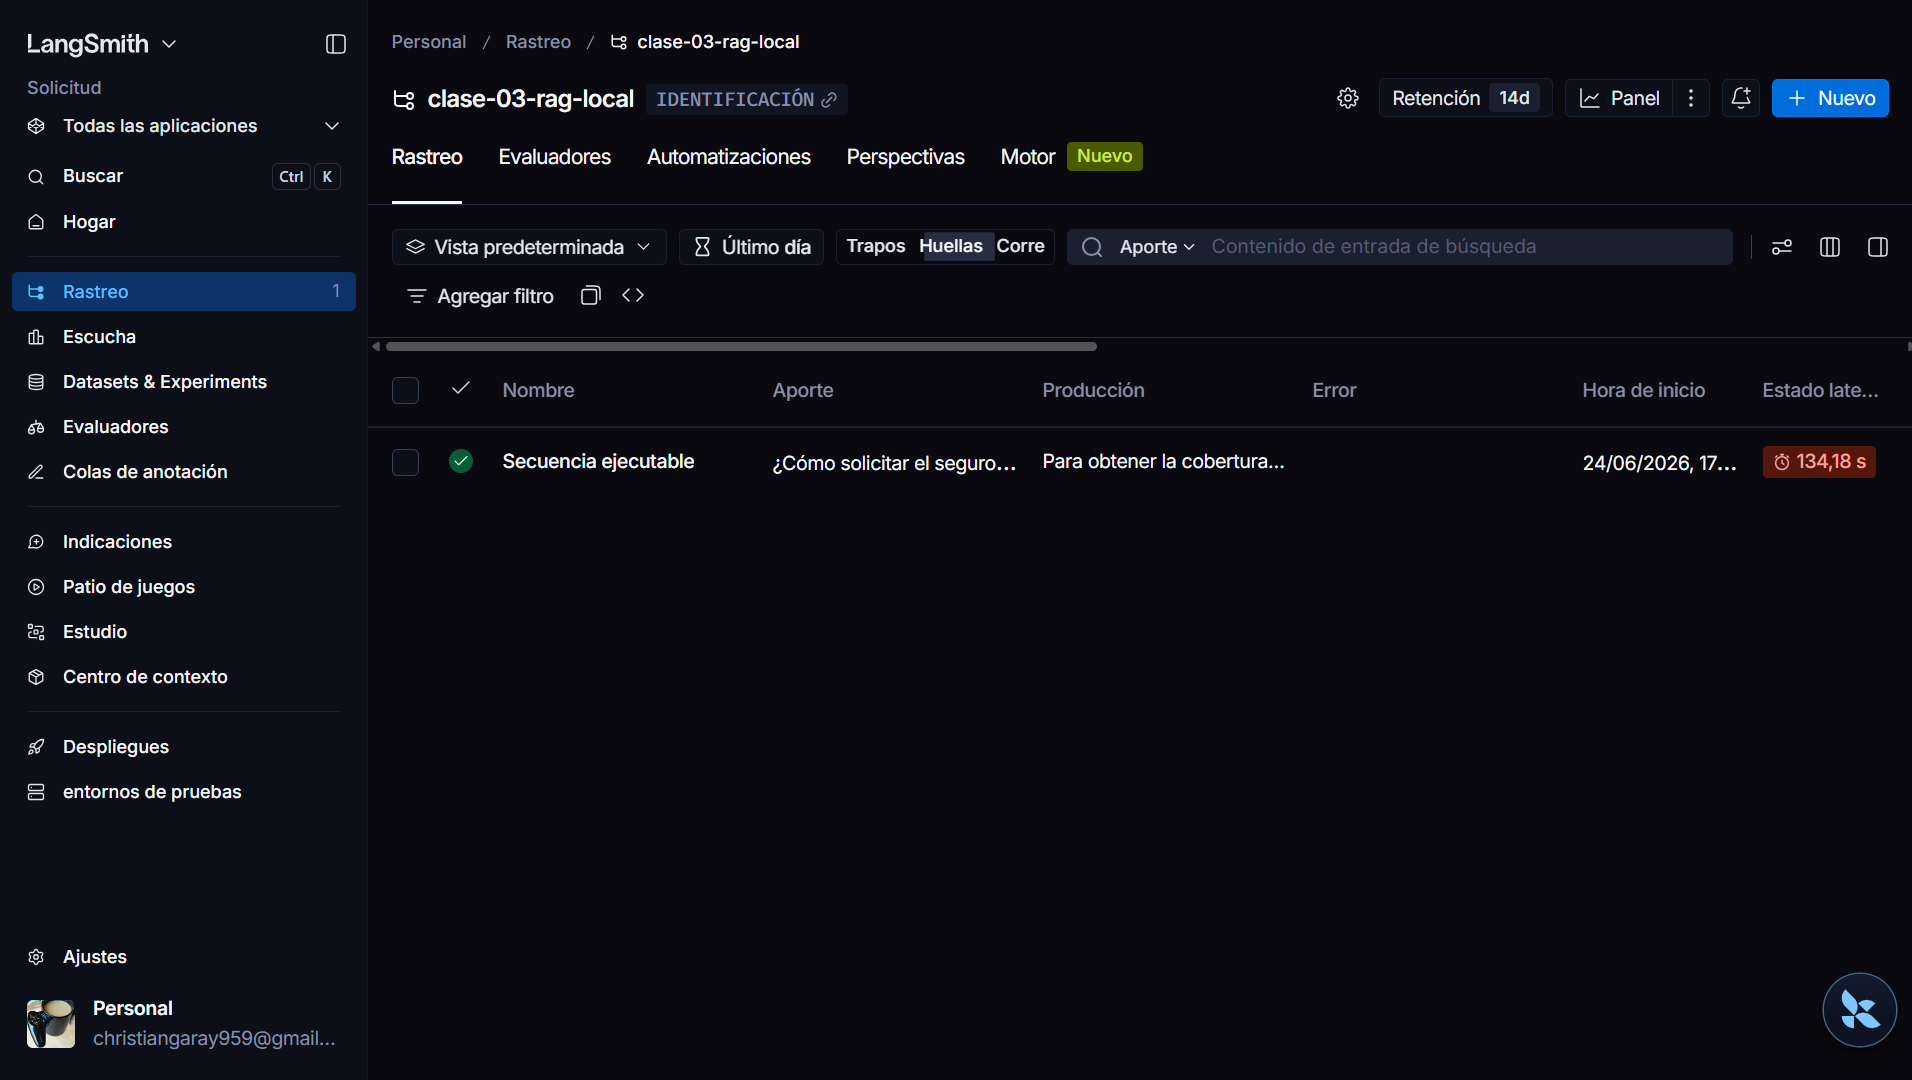
Task: Switch to the Automatizaciones tab
Action: [729, 157]
